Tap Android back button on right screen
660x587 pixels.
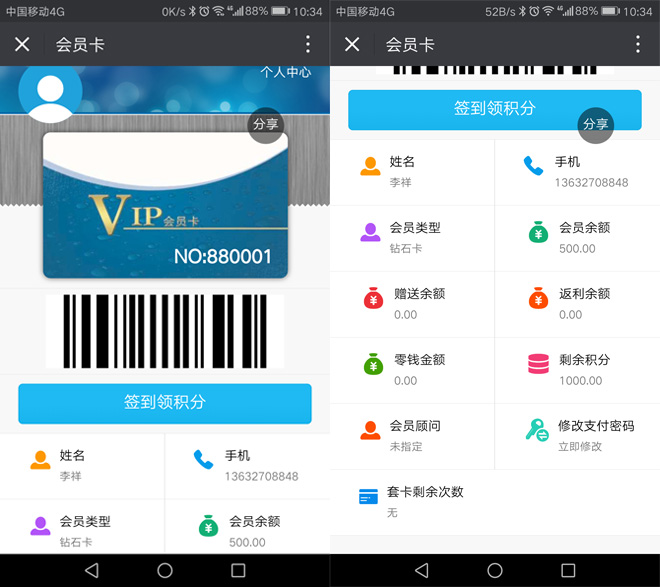point(422,571)
